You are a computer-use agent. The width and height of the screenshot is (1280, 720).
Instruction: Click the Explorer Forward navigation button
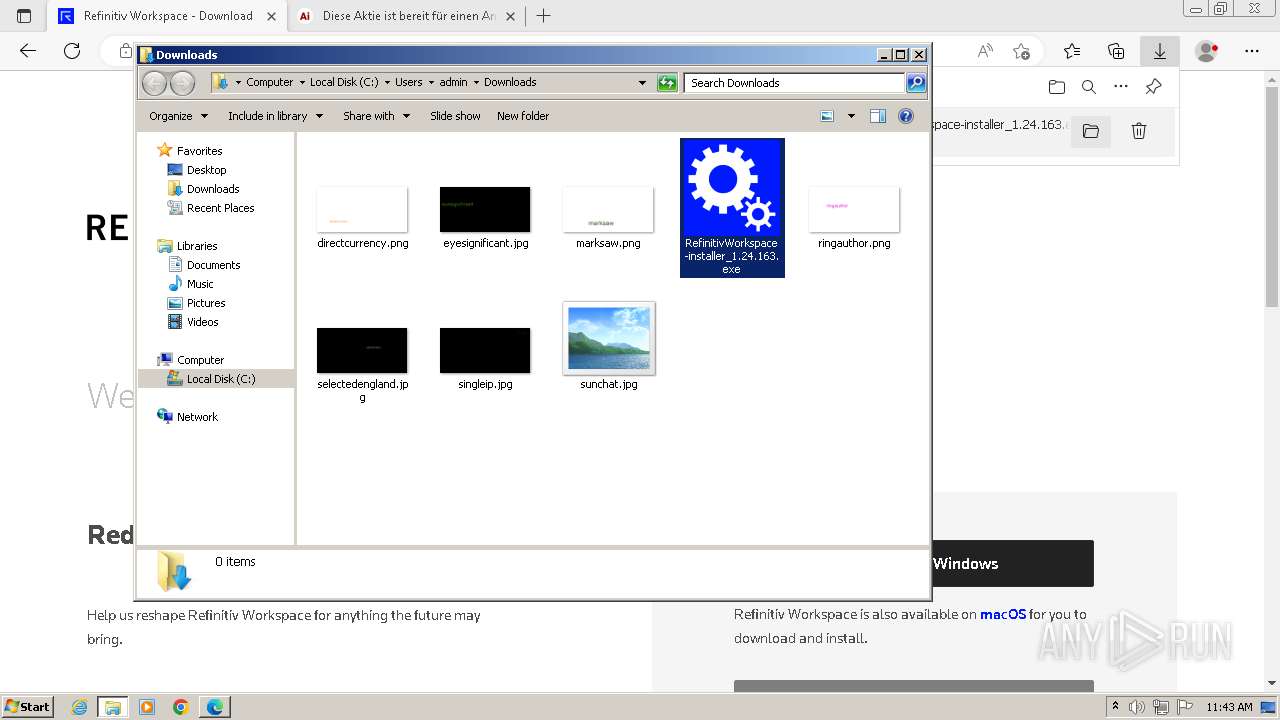point(182,83)
